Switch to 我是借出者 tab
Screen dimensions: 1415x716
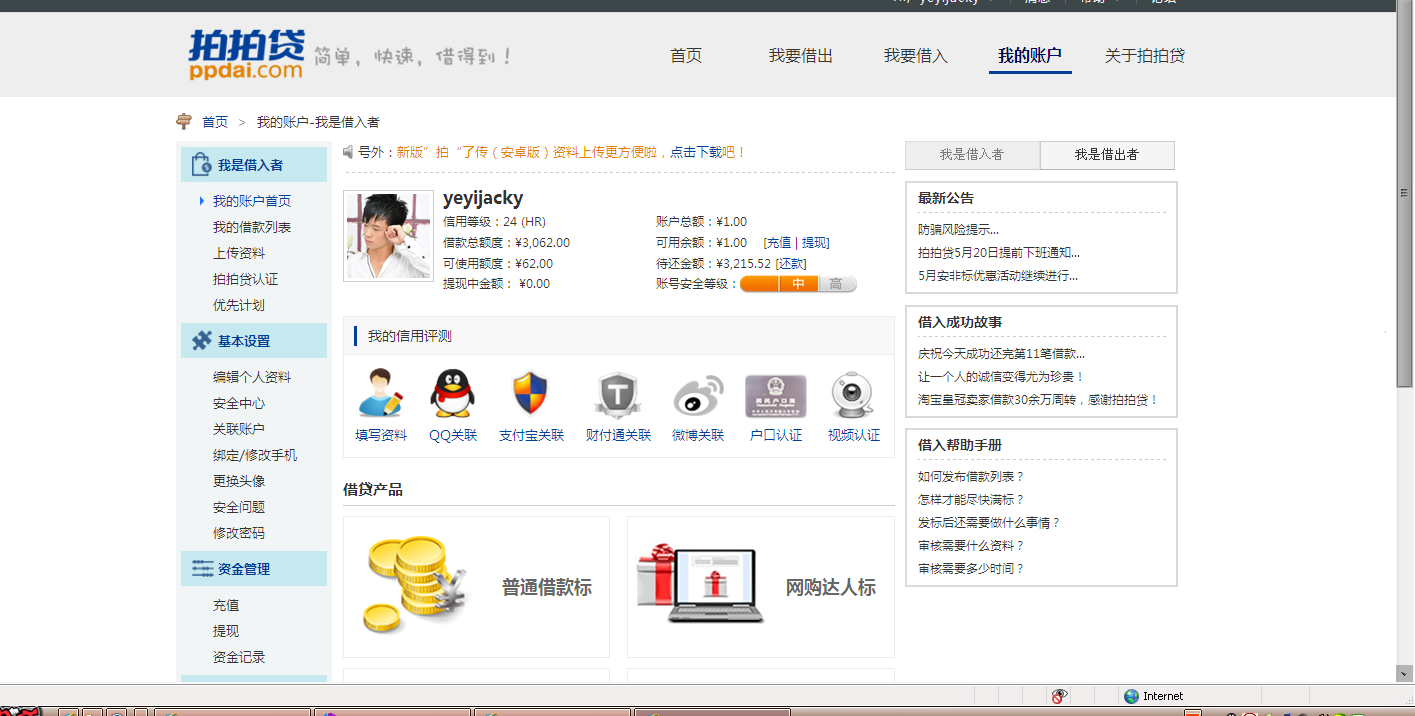pos(1106,155)
